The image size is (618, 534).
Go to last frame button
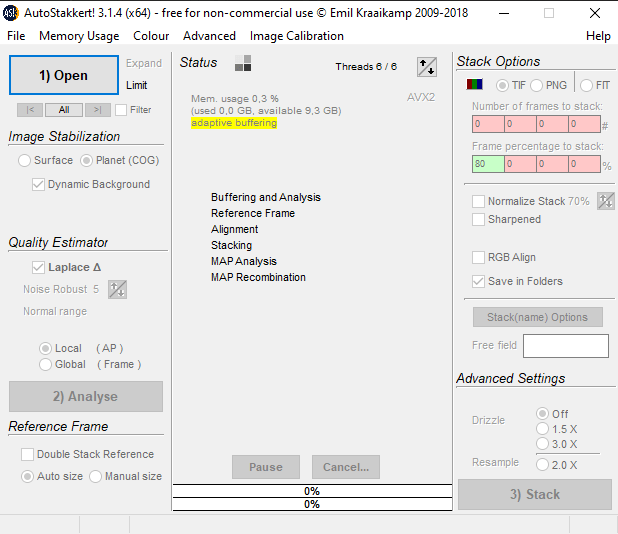pos(97,110)
